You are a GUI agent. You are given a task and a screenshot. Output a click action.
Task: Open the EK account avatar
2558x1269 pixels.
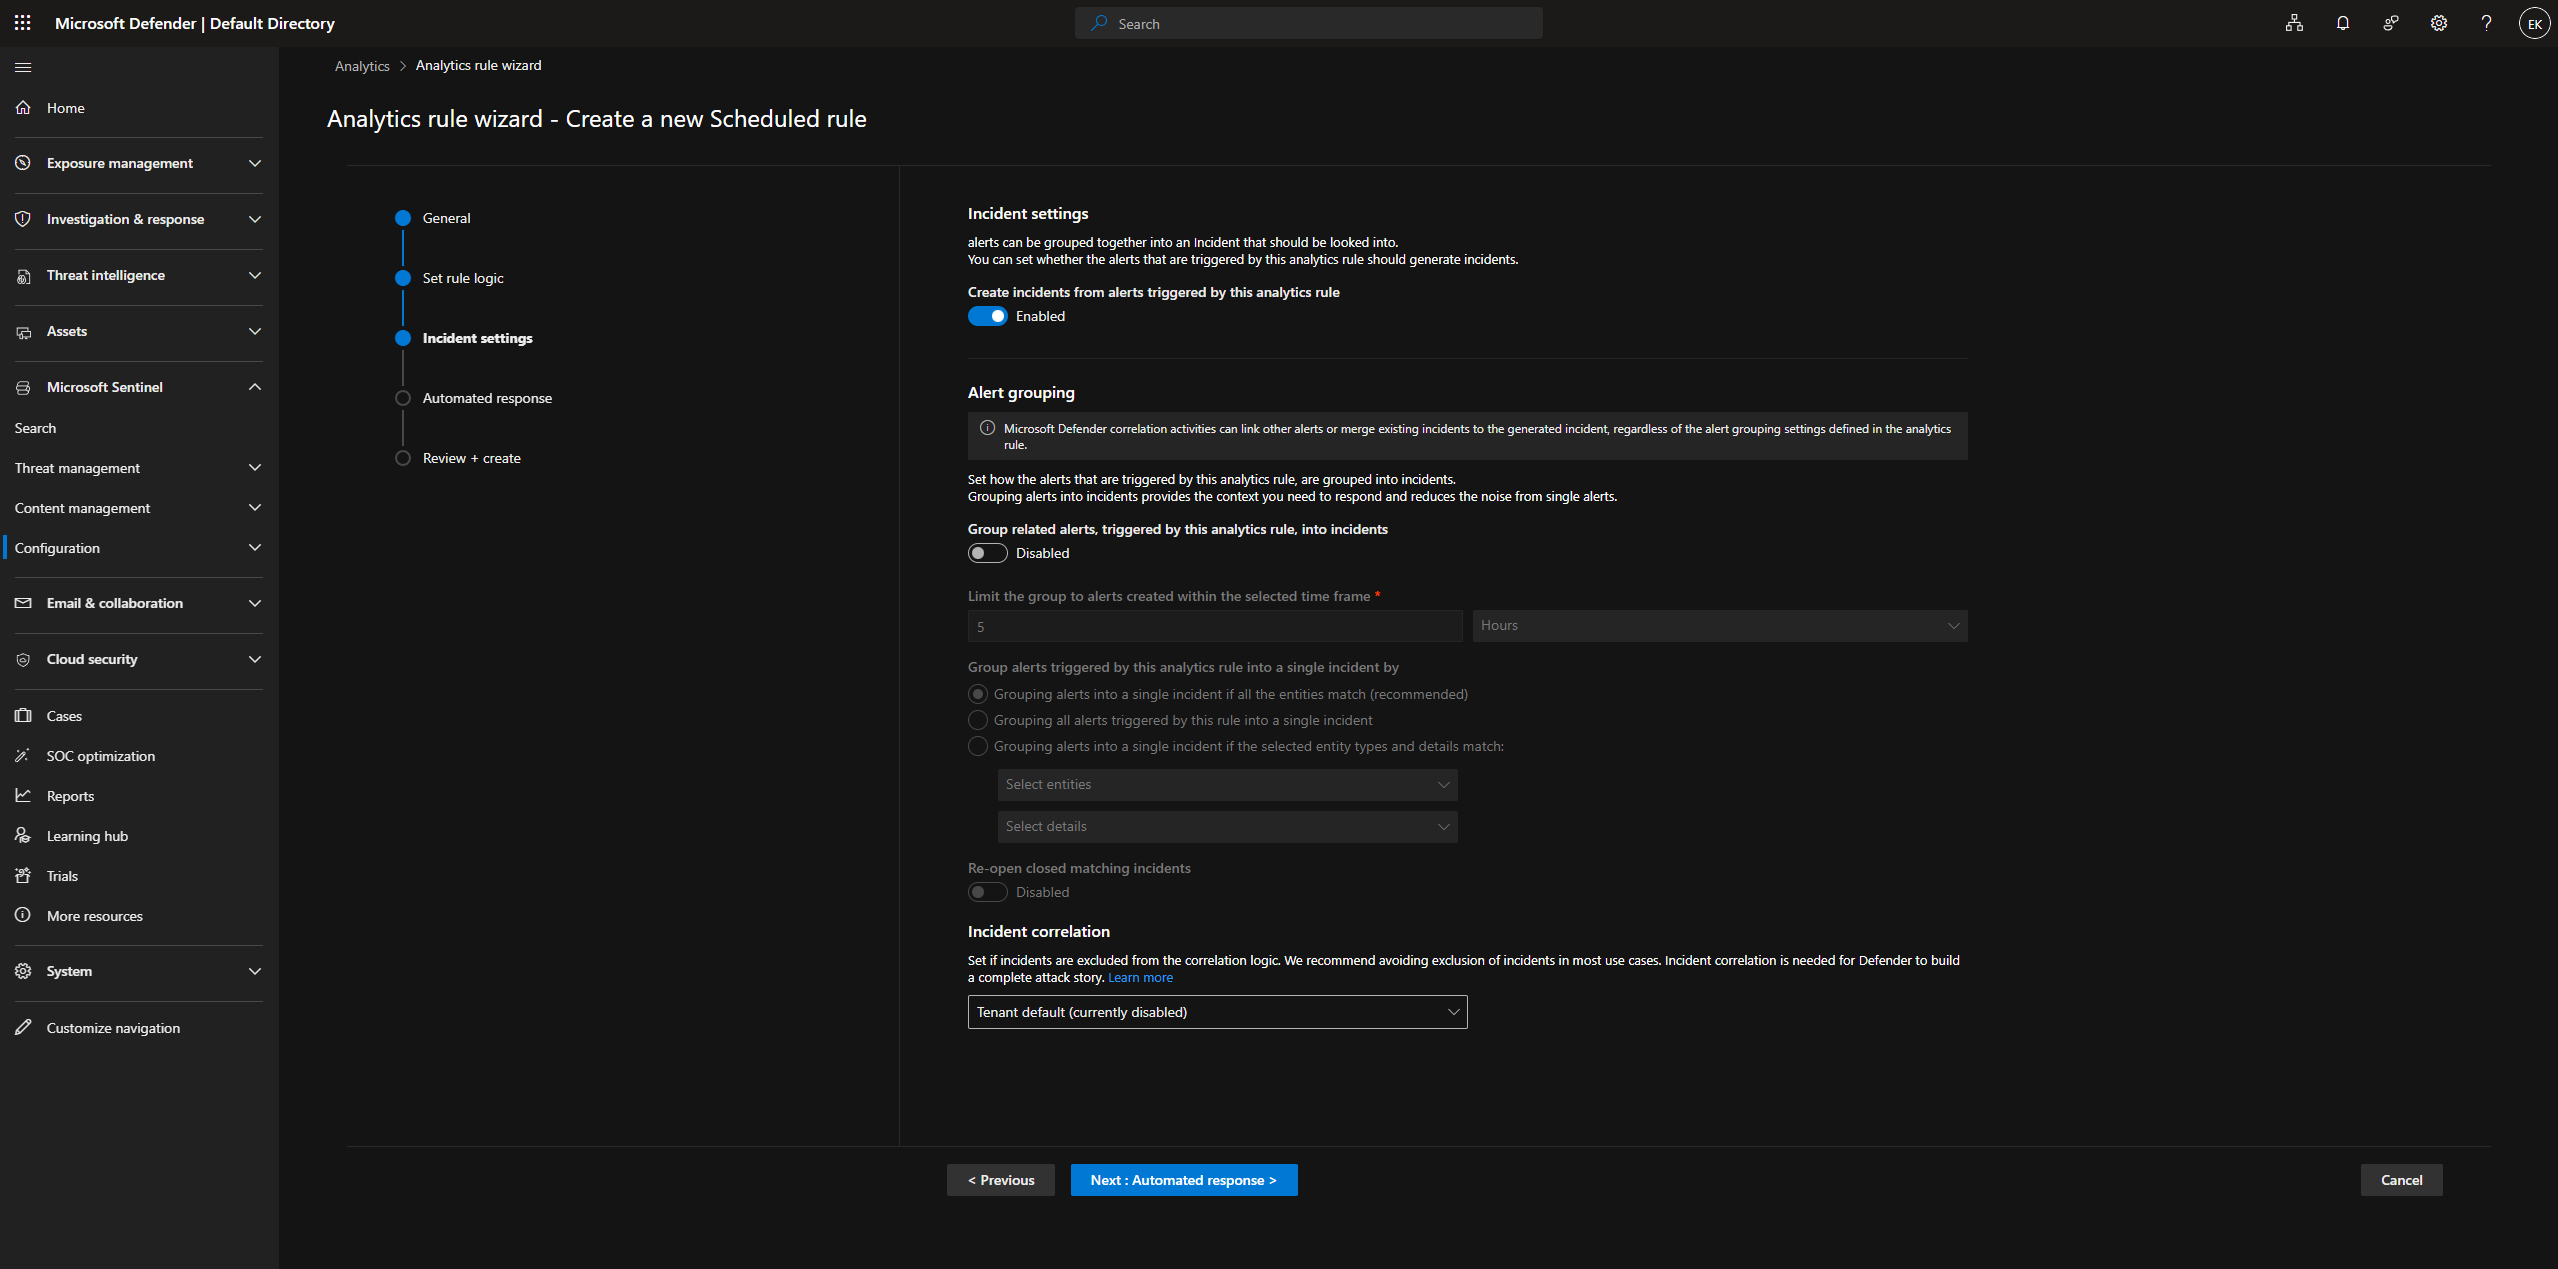pyautogui.click(x=2534, y=23)
